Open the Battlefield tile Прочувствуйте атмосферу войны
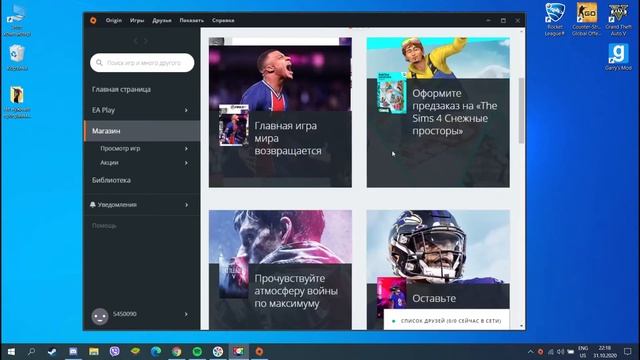 [x=280, y=269]
